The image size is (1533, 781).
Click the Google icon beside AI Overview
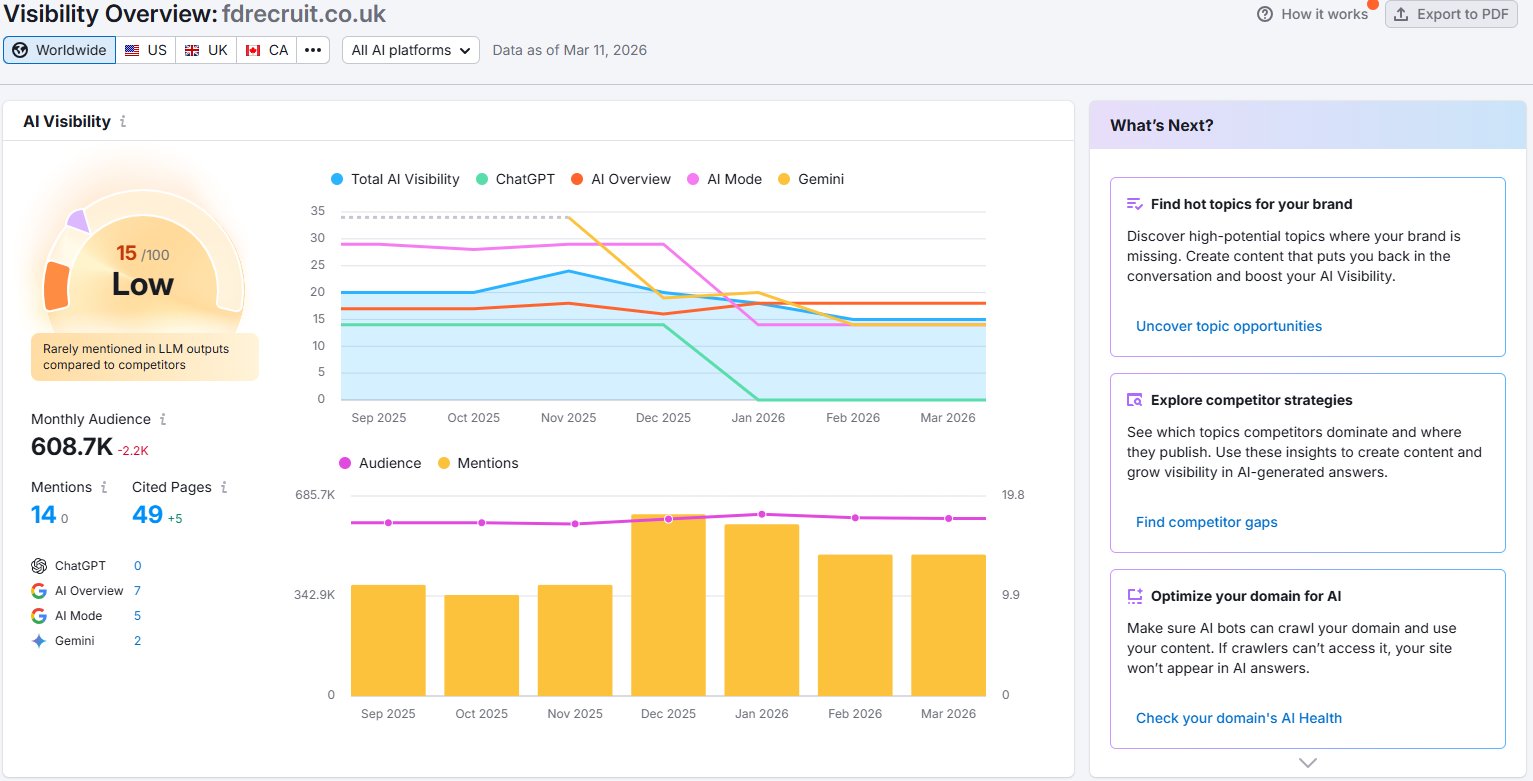pyautogui.click(x=39, y=591)
